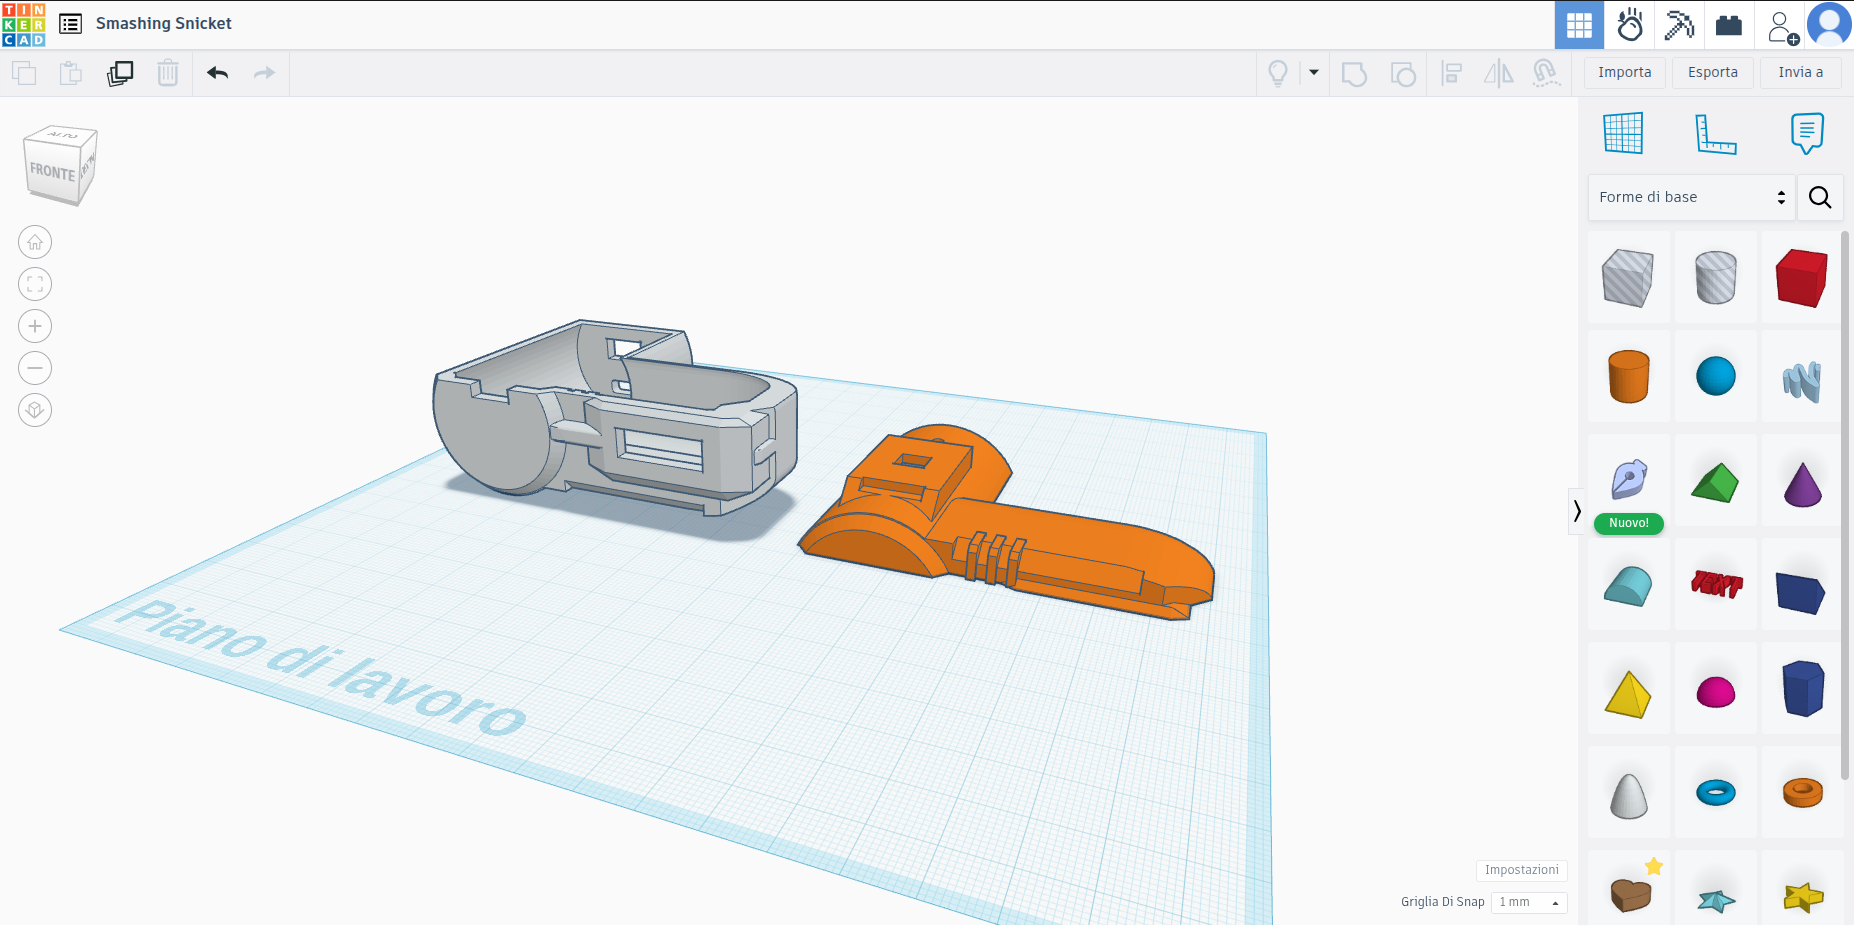Toggle show all lightbulb icon
This screenshot has width=1854, height=925.
pyautogui.click(x=1278, y=73)
